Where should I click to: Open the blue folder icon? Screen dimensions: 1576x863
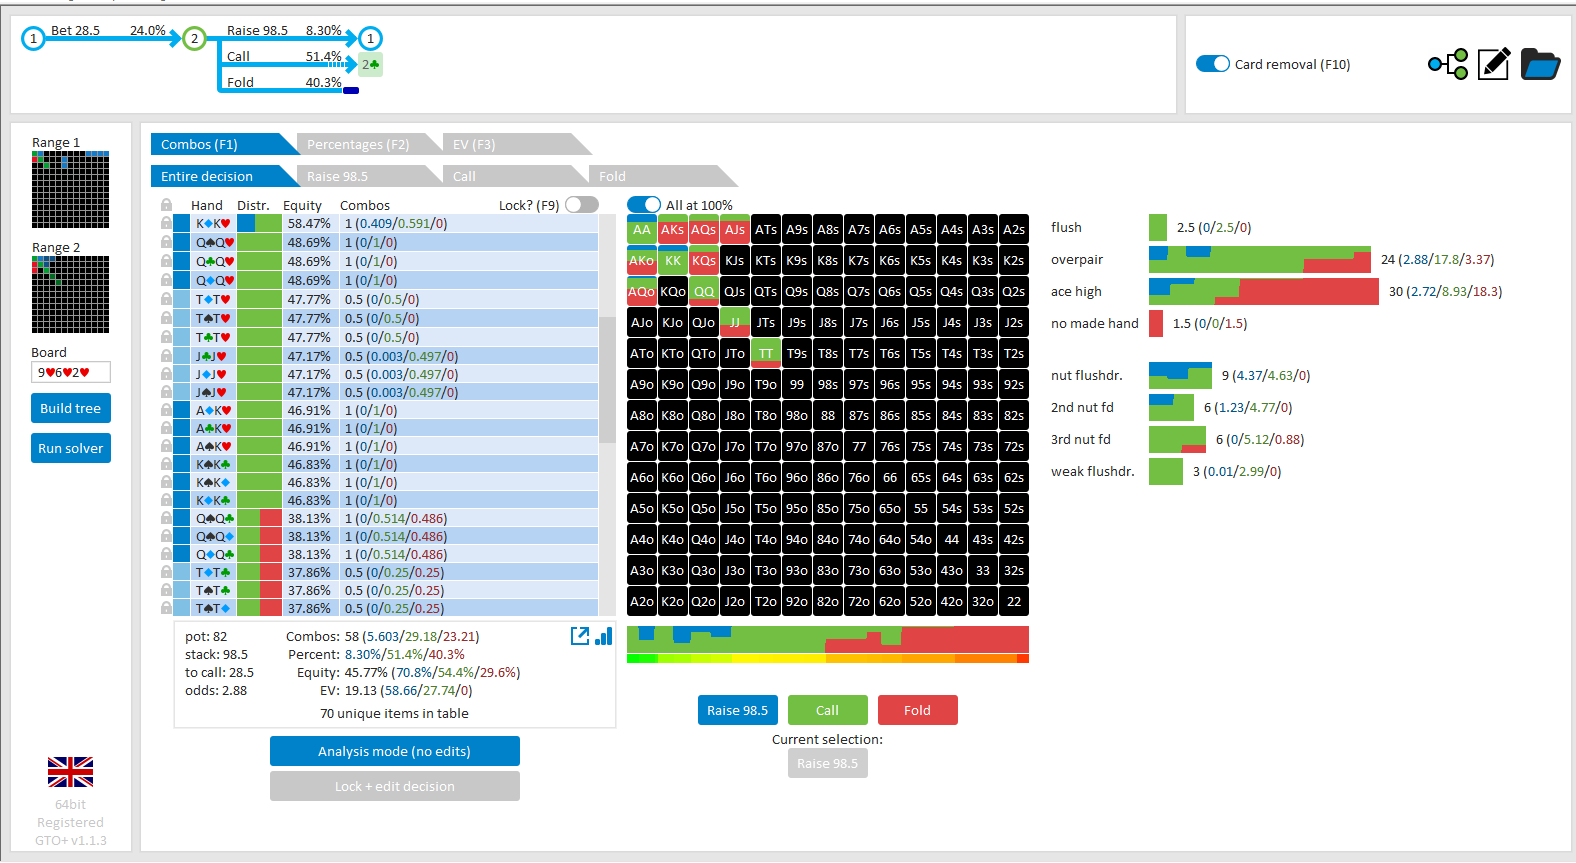tap(1540, 64)
